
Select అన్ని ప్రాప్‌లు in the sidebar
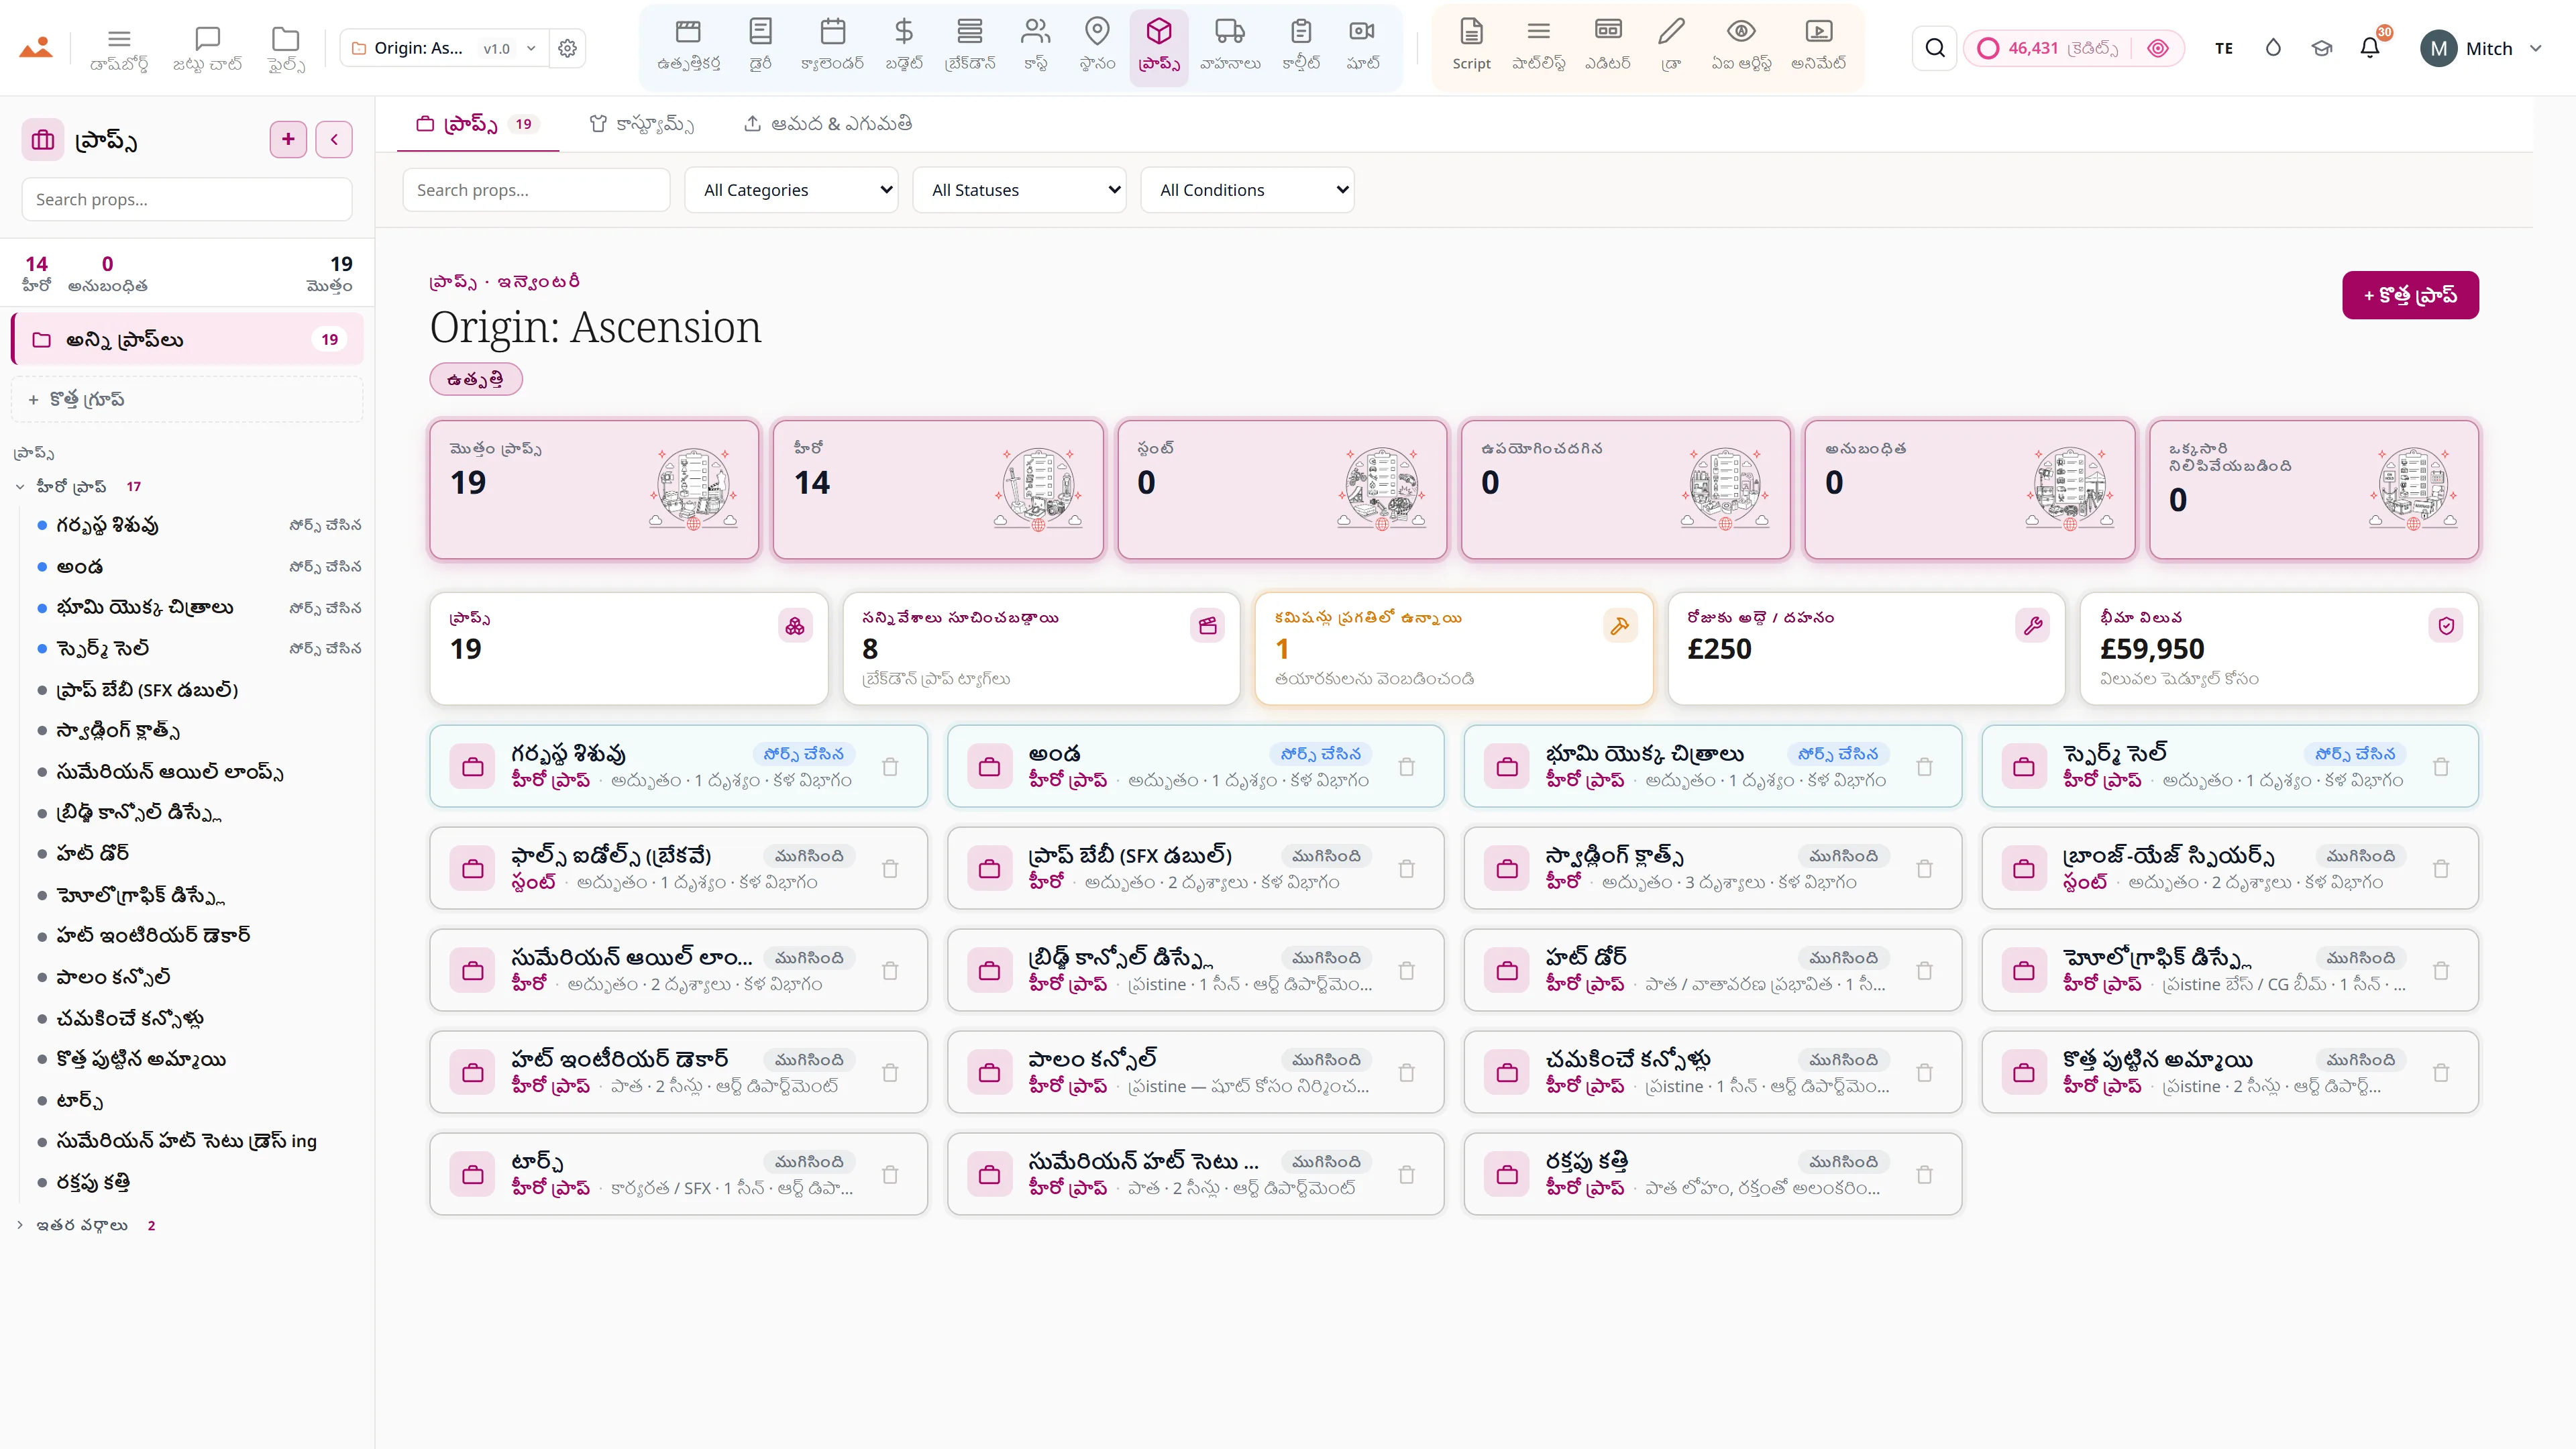tap(187, 340)
